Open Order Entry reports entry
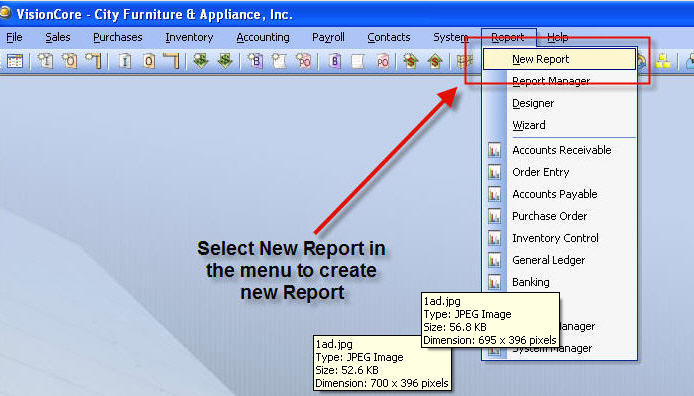 [559, 172]
